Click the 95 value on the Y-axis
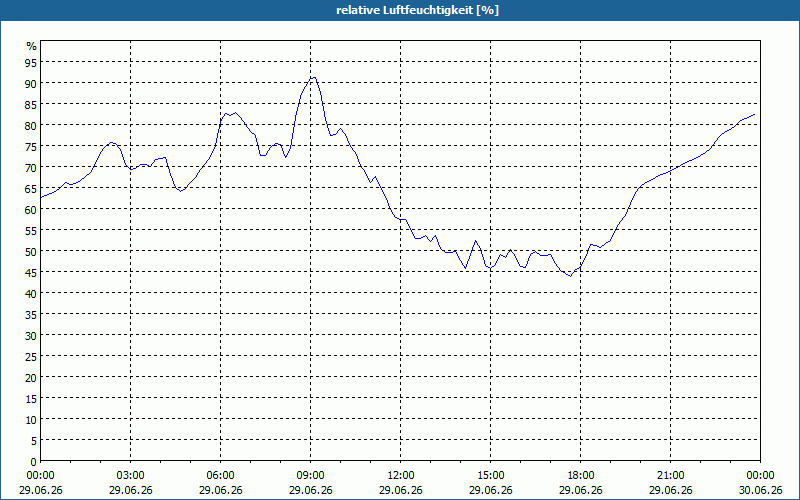Viewport: 800px width, 500px height. (32, 62)
